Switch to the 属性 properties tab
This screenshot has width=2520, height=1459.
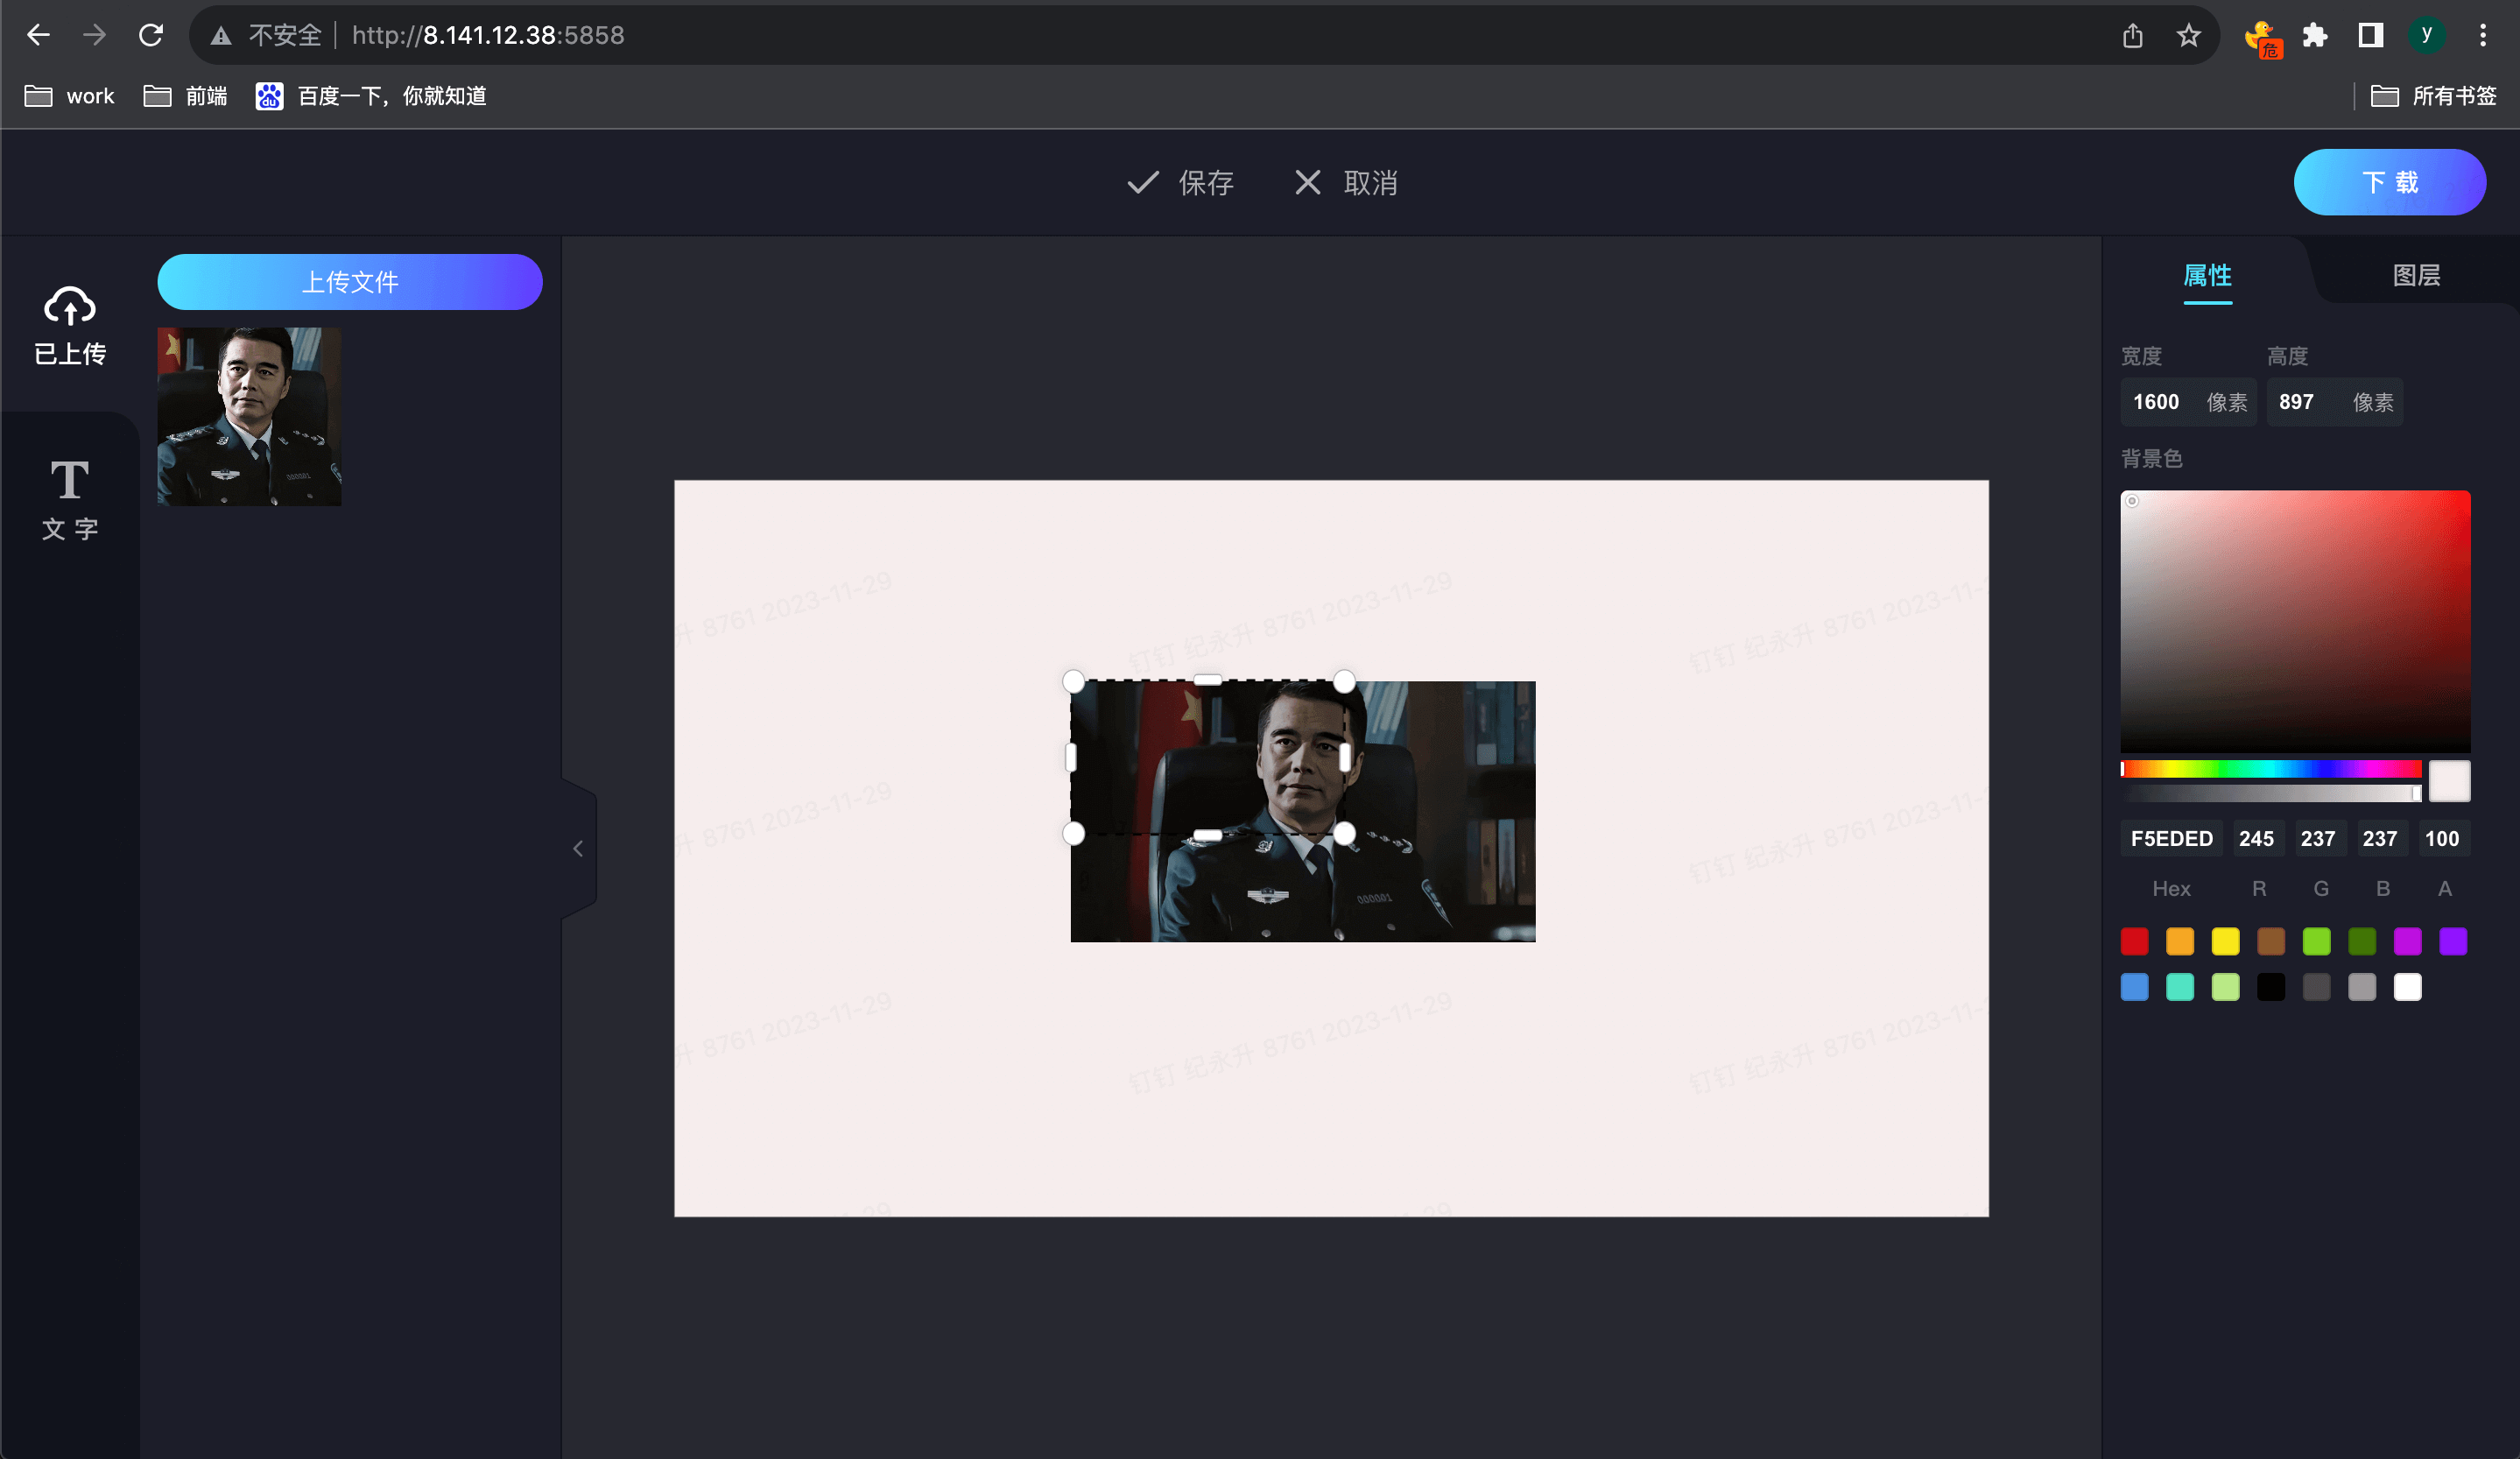[x=2208, y=276]
